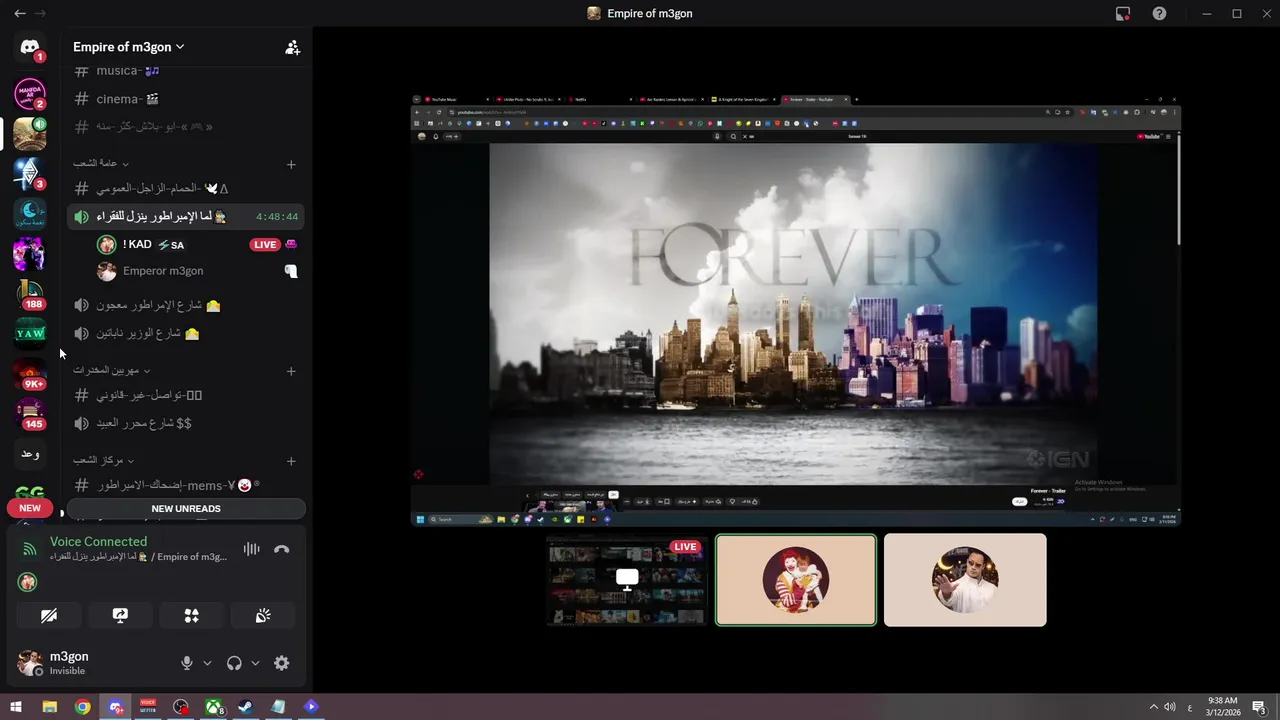Open the ابو-بلاش-كثر-منه channel

point(185,126)
